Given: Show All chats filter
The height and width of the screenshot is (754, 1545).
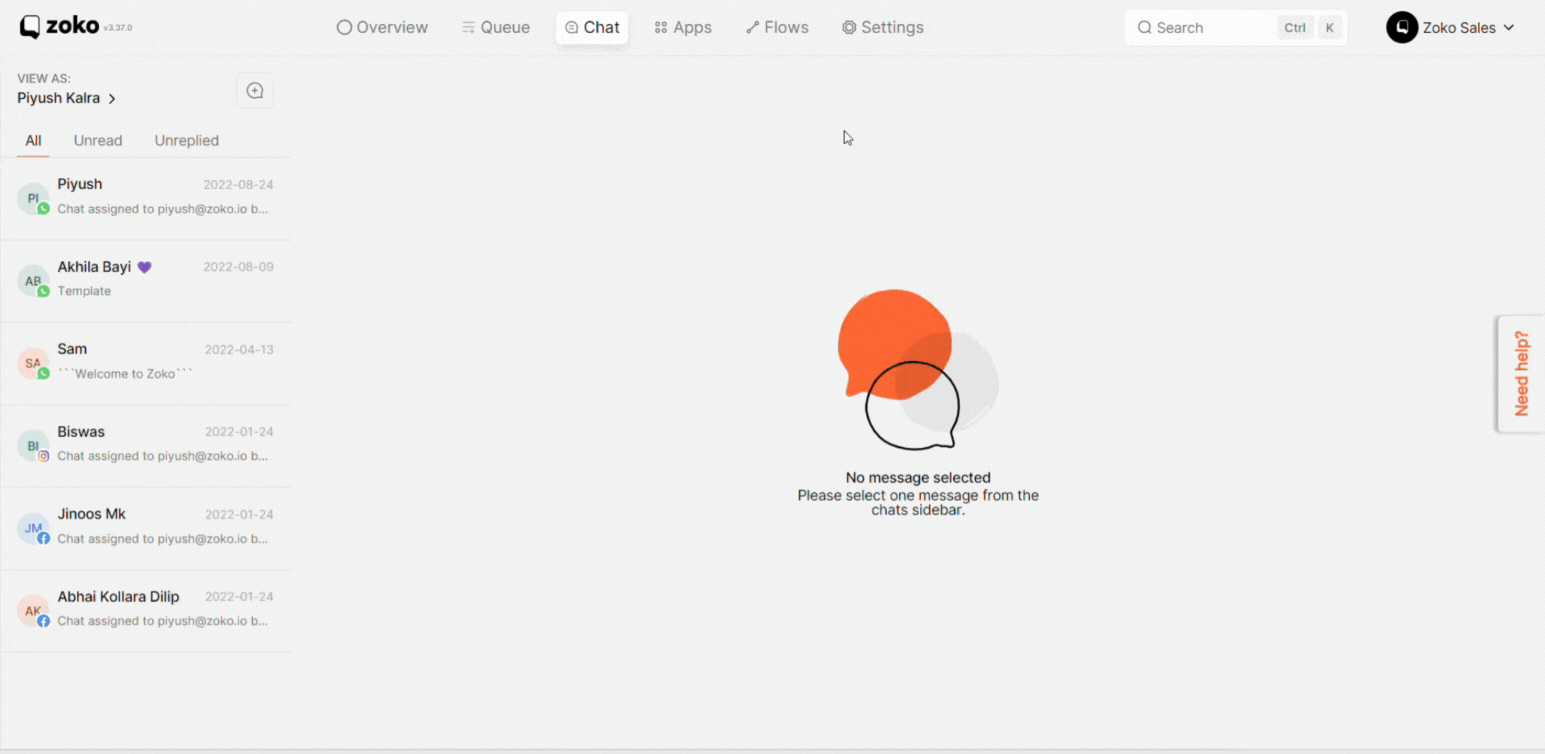Looking at the screenshot, I should (33, 140).
